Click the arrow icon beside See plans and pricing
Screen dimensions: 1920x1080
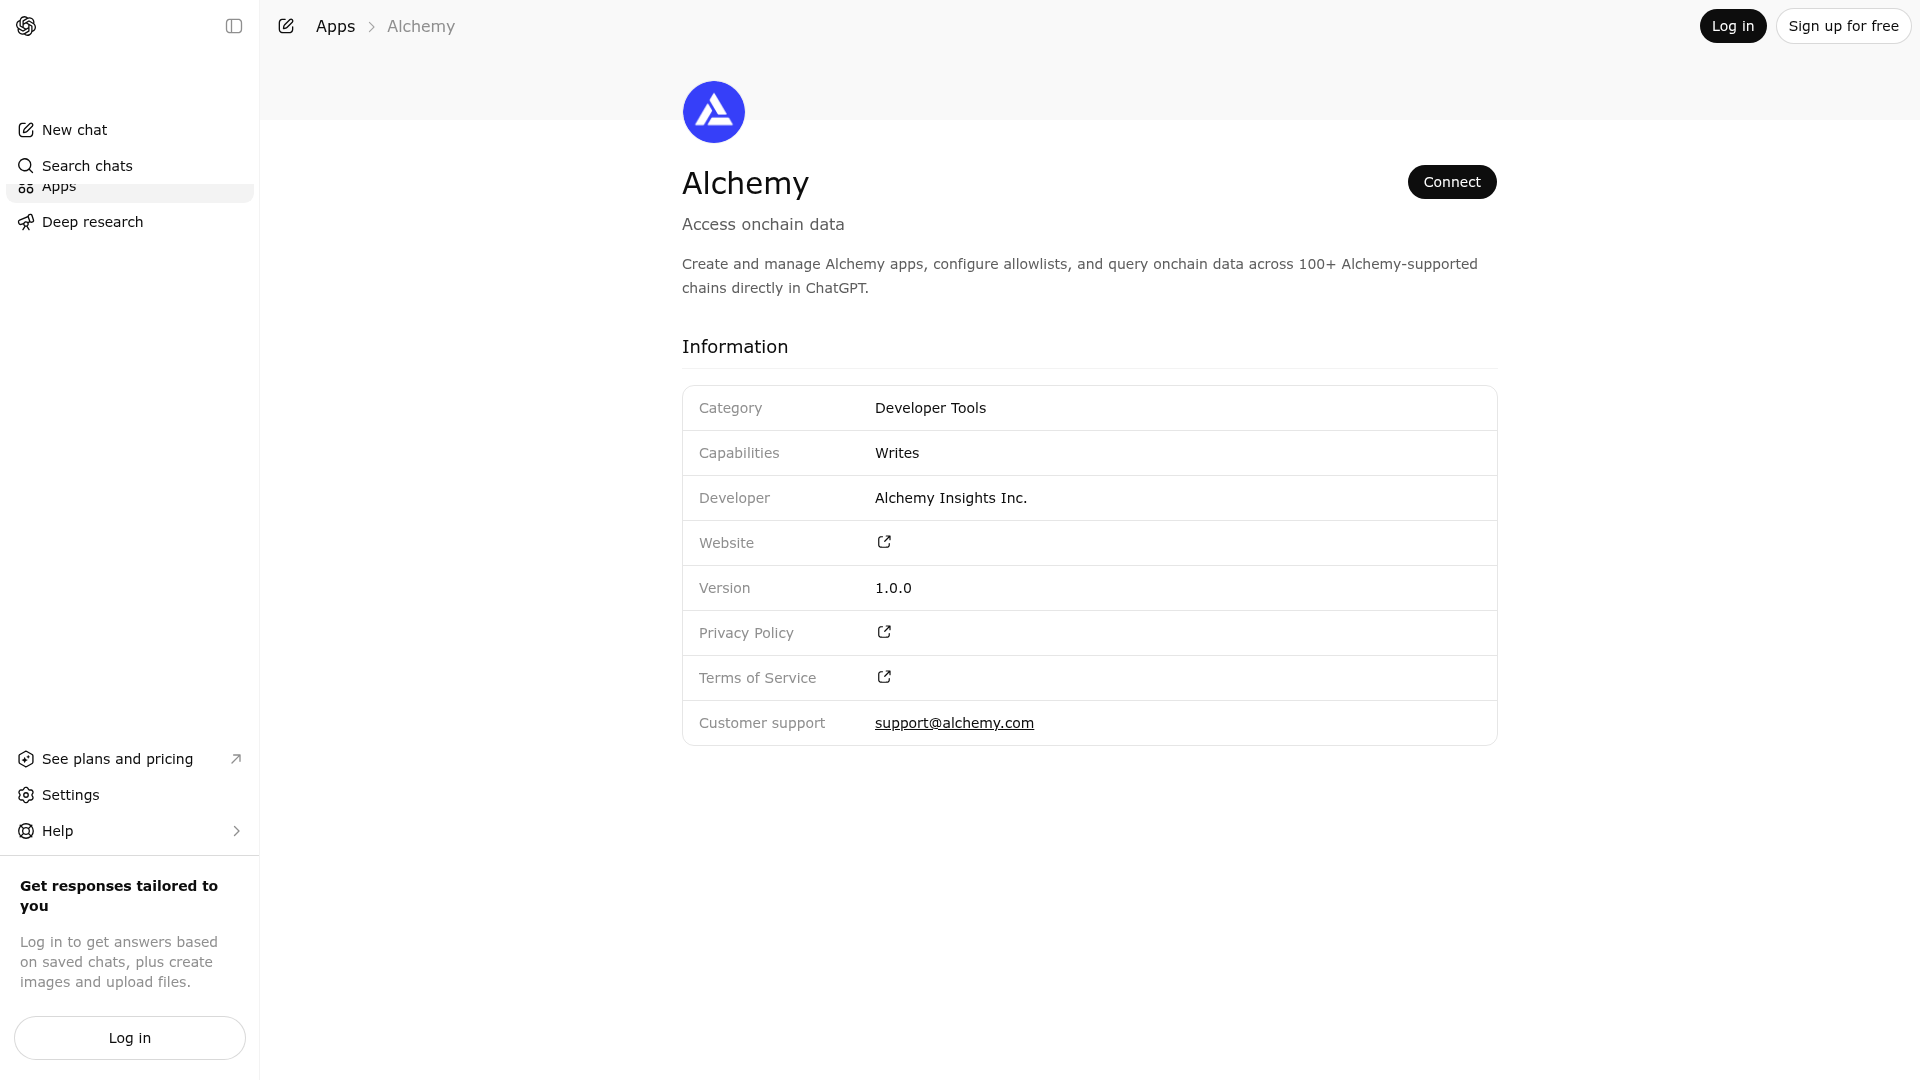click(236, 759)
